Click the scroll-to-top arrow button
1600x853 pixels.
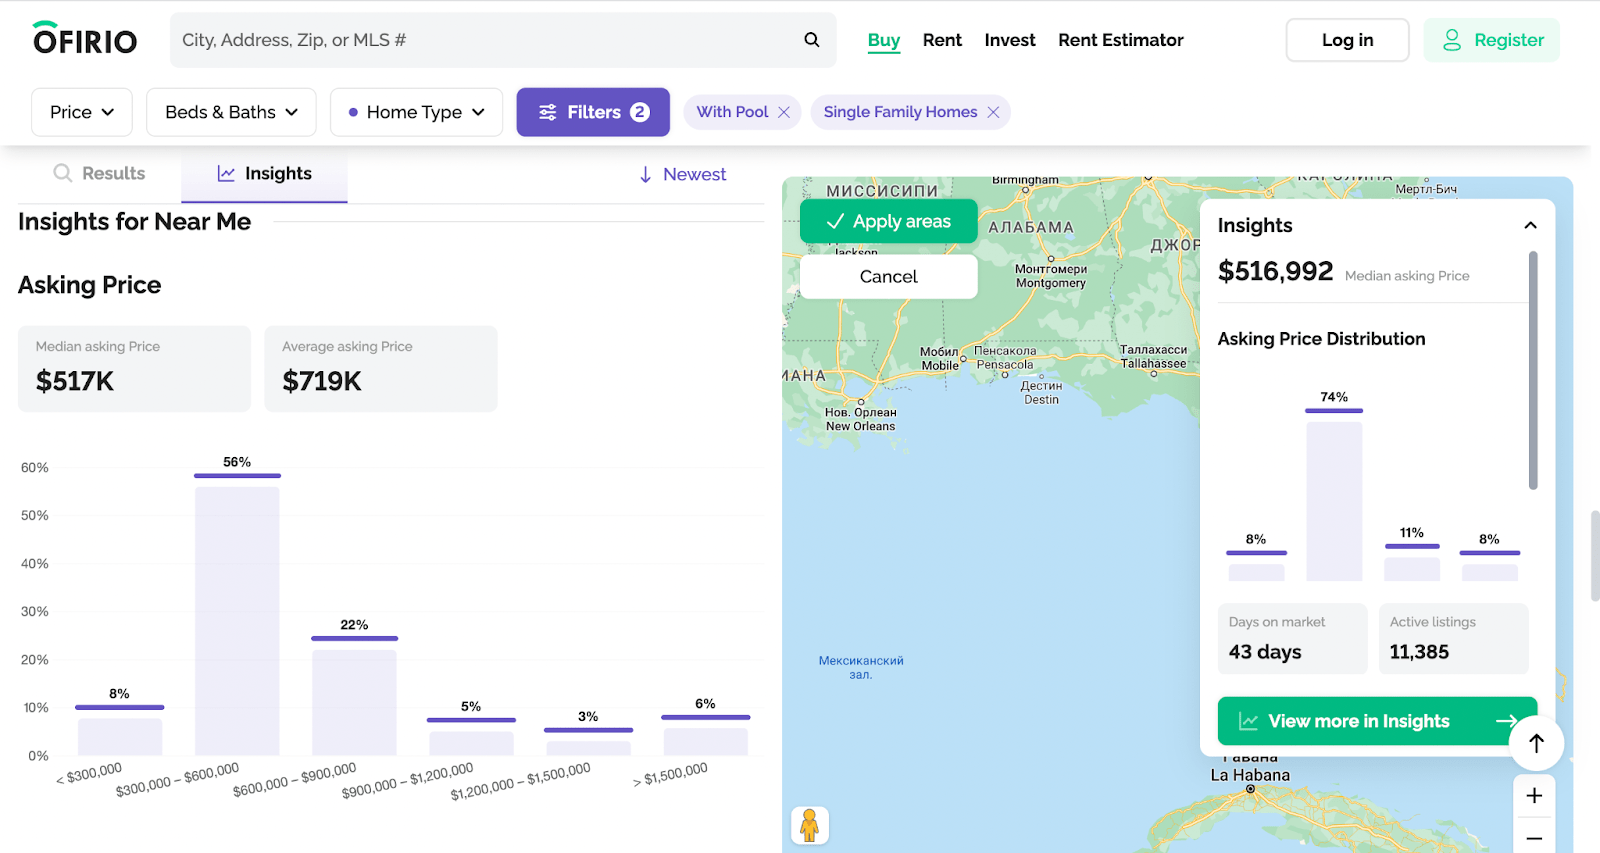click(1536, 743)
